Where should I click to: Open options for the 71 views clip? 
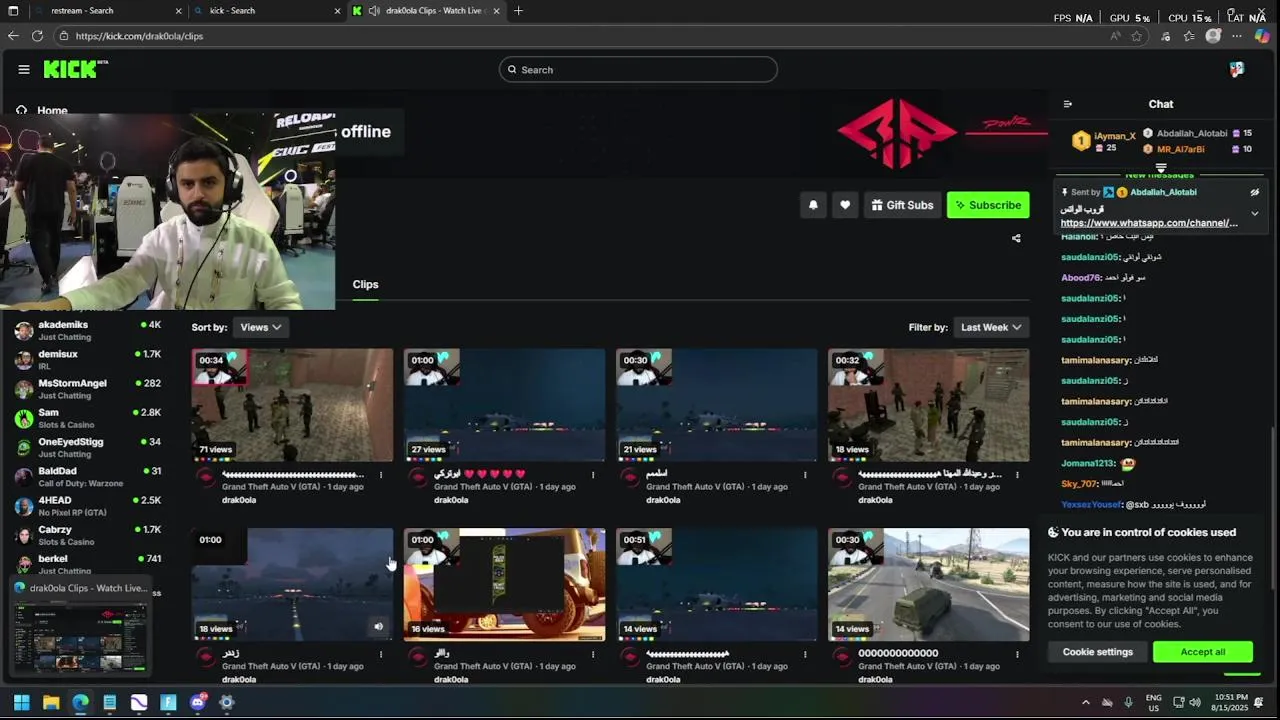coord(381,475)
